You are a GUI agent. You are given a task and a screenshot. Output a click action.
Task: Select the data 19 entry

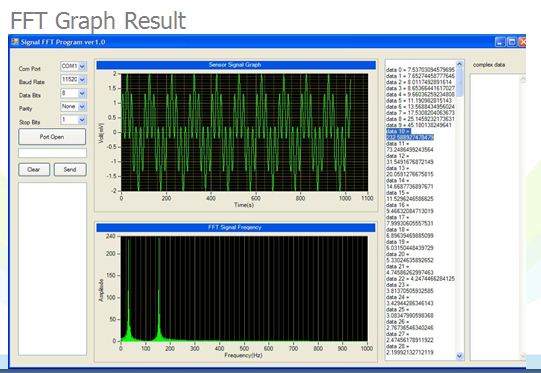[410, 245]
